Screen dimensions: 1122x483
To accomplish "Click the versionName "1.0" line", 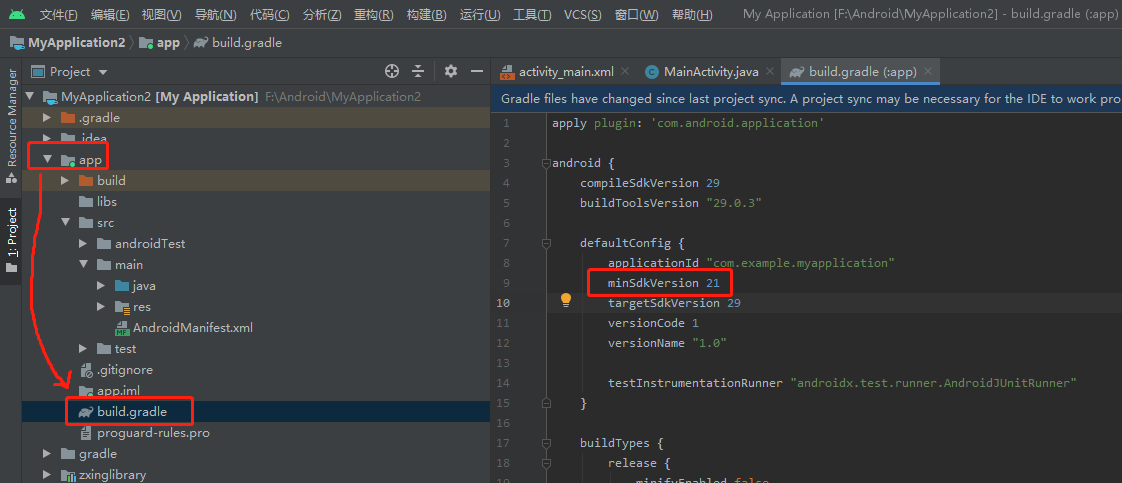I will click(x=667, y=343).
